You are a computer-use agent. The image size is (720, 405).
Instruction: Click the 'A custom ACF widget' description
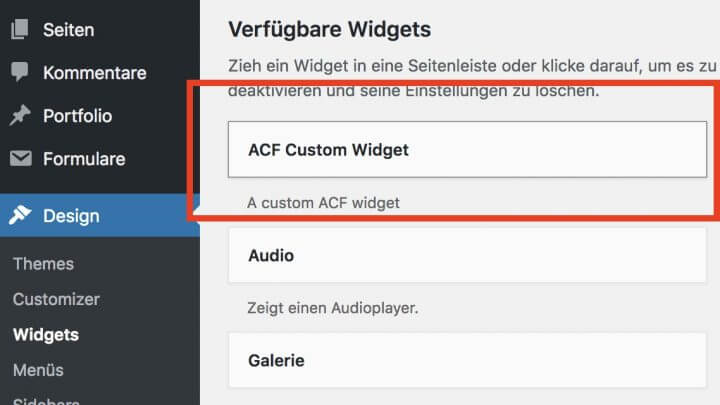pos(323,202)
